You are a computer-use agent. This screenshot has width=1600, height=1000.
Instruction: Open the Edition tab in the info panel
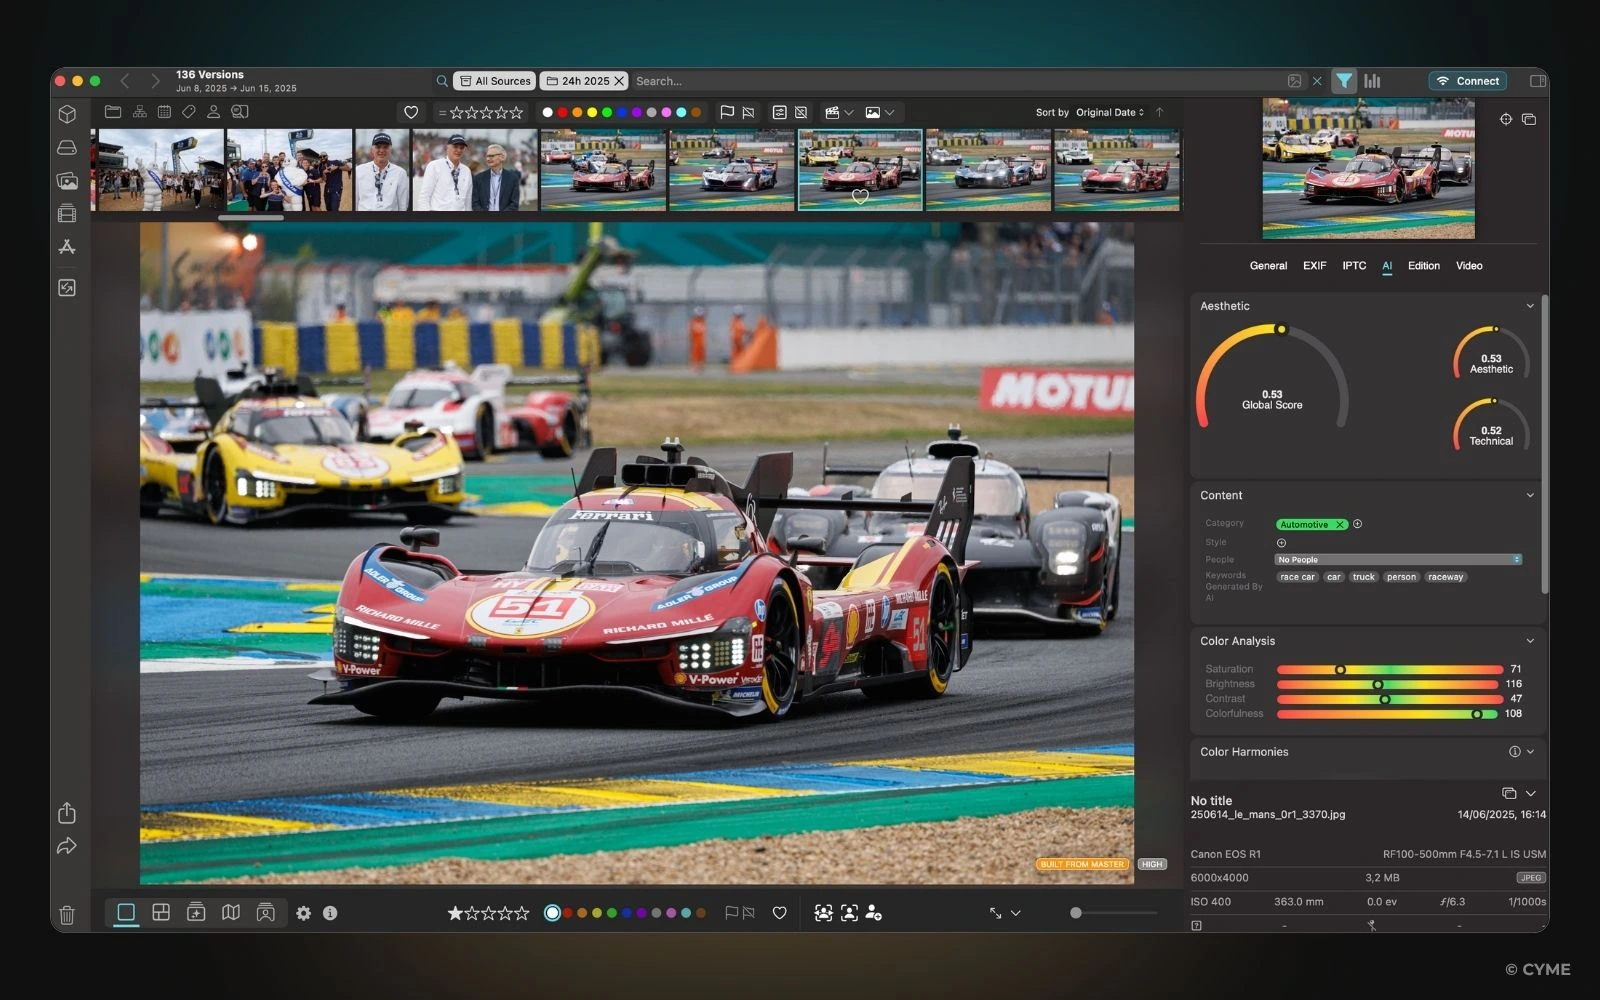point(1423,266)
